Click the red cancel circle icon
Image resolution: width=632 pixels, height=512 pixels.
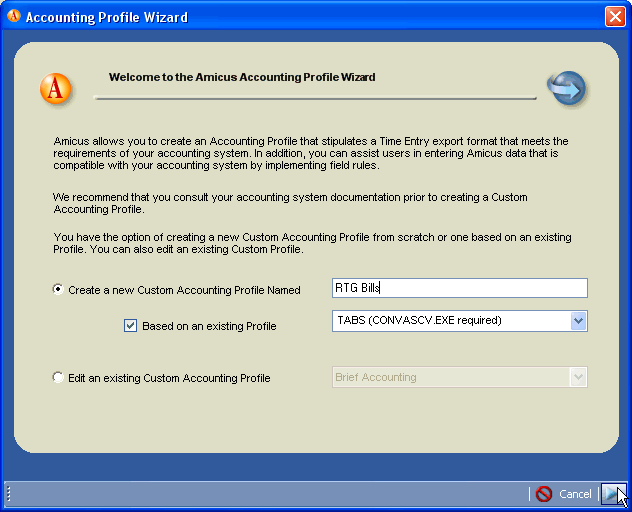coord(544,494)
